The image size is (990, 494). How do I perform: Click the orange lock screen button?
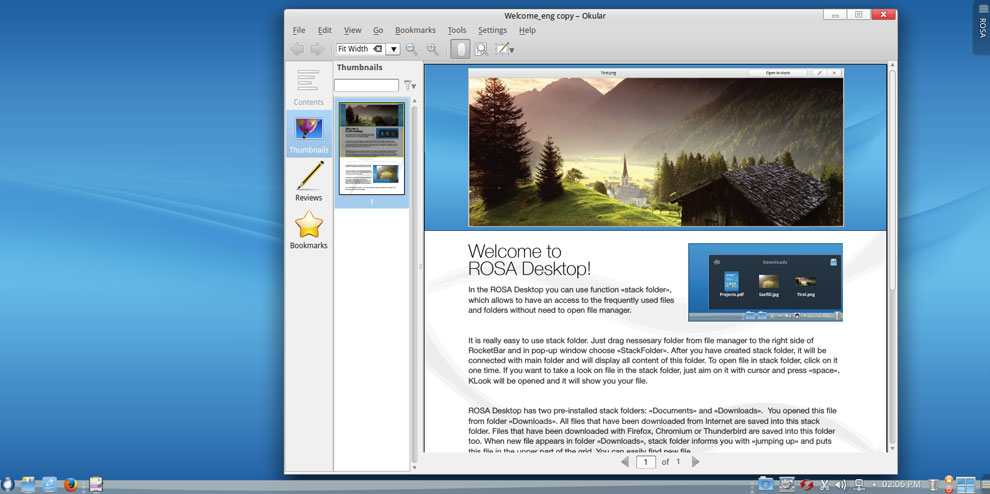click(x=948, y=481)
